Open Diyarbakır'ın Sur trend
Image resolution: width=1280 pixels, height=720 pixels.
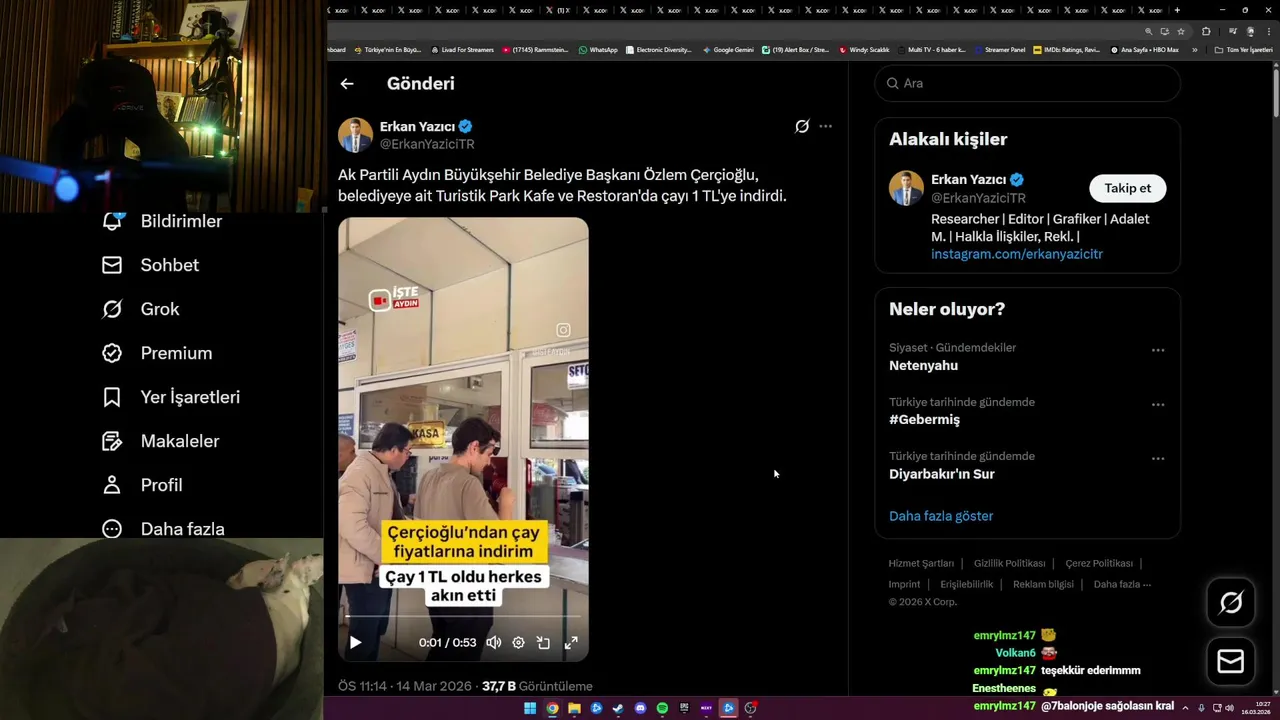pos(942,474)
